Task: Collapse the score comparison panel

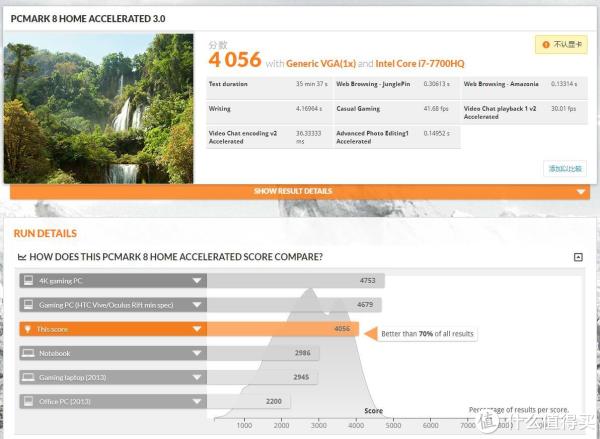Action: tap(578, 257)
